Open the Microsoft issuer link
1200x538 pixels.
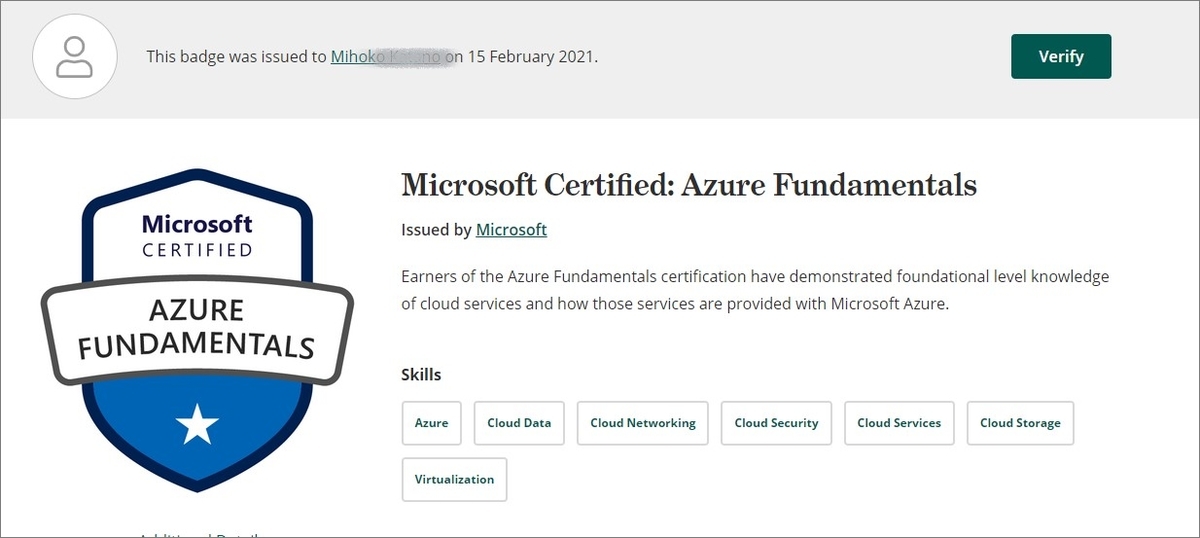(x=511, y=229)
